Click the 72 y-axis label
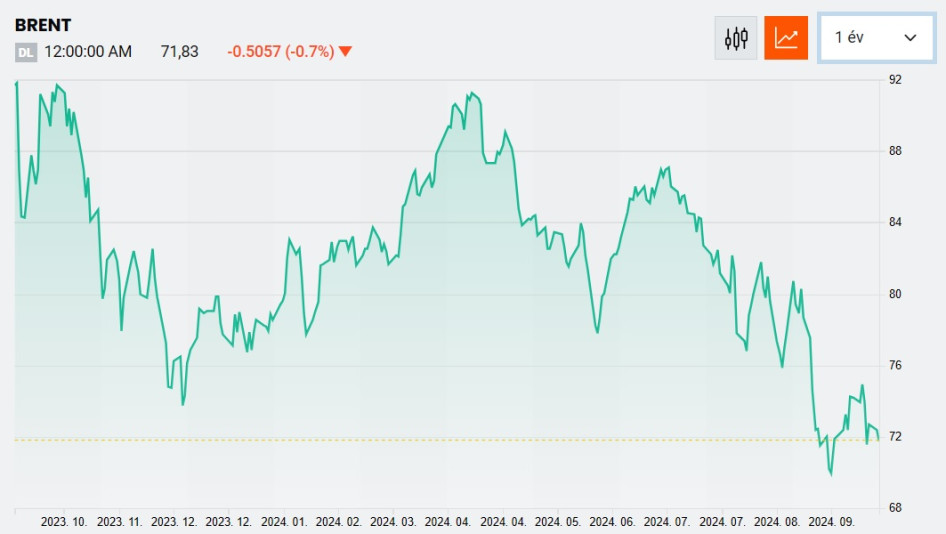The image size is (946, 534). coord(895,436)
